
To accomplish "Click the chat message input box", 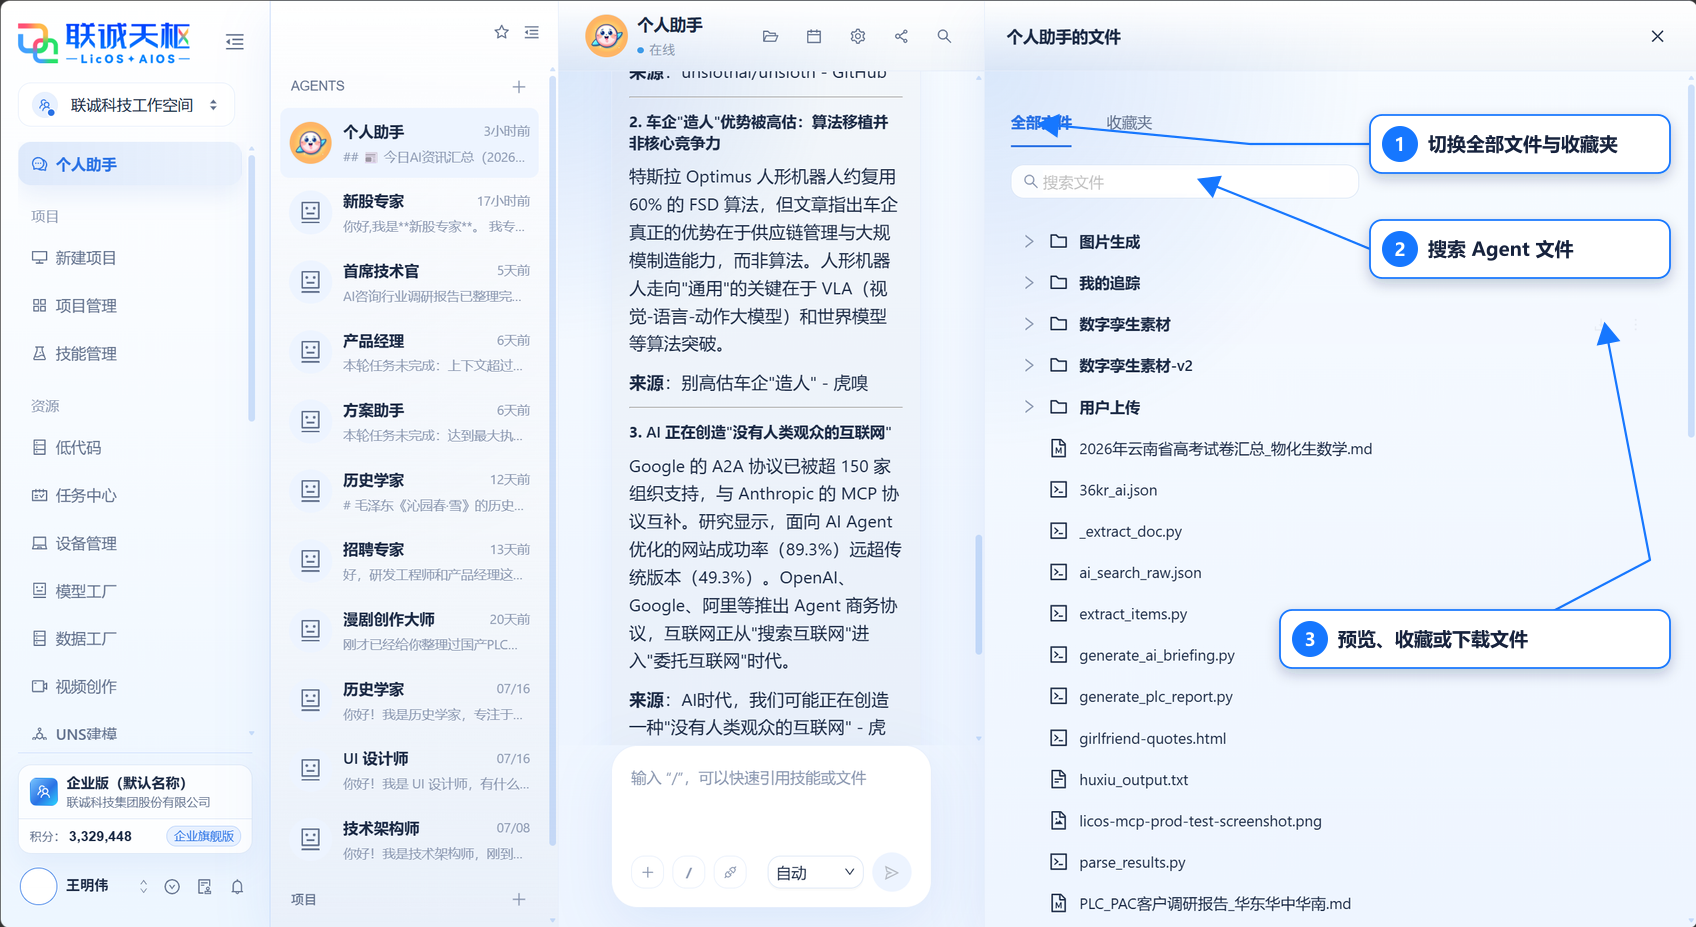I will click(x=771, y=800).
